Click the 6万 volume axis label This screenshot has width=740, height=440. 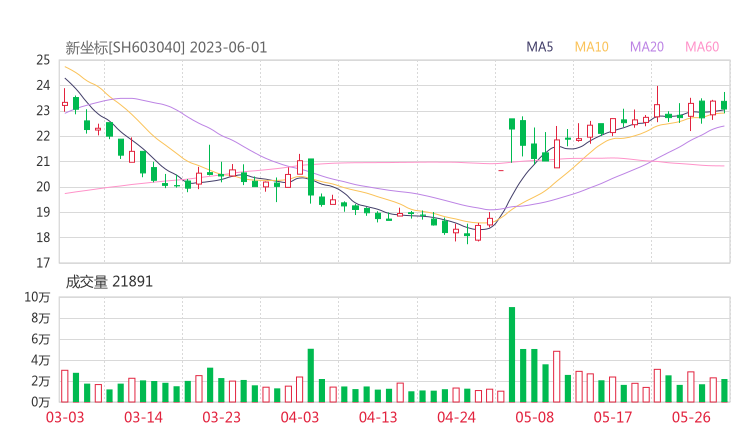coord(41,339)
